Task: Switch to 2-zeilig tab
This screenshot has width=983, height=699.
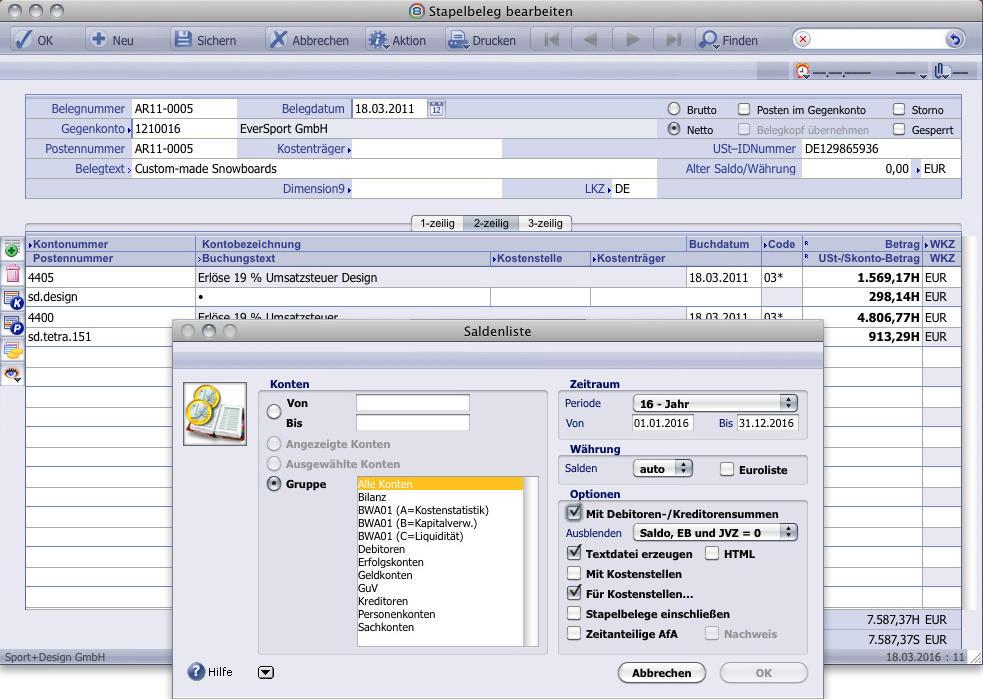Action: 491,223
